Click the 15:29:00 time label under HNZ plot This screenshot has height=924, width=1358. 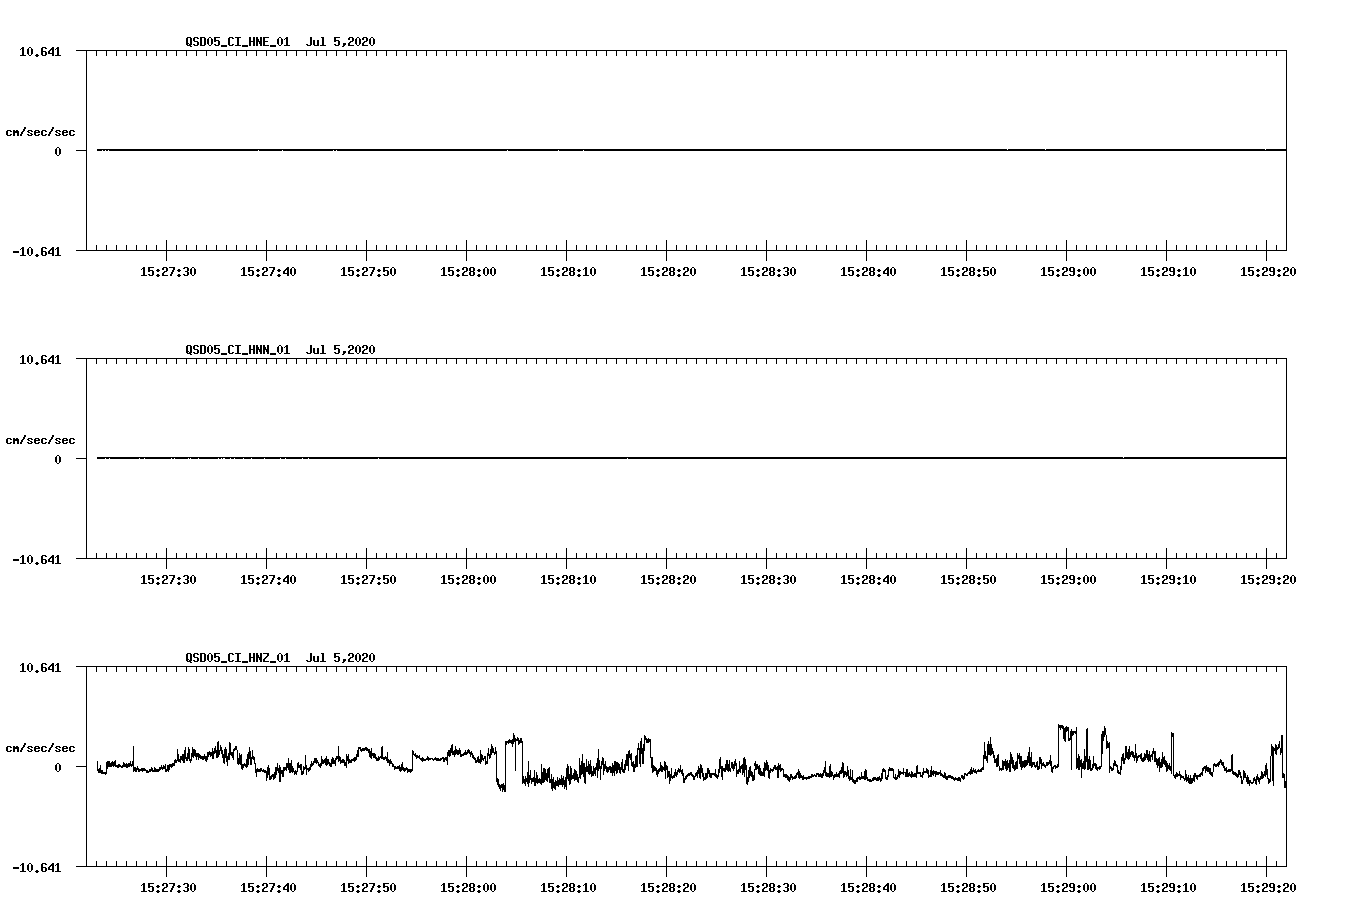coord(1068,888)
